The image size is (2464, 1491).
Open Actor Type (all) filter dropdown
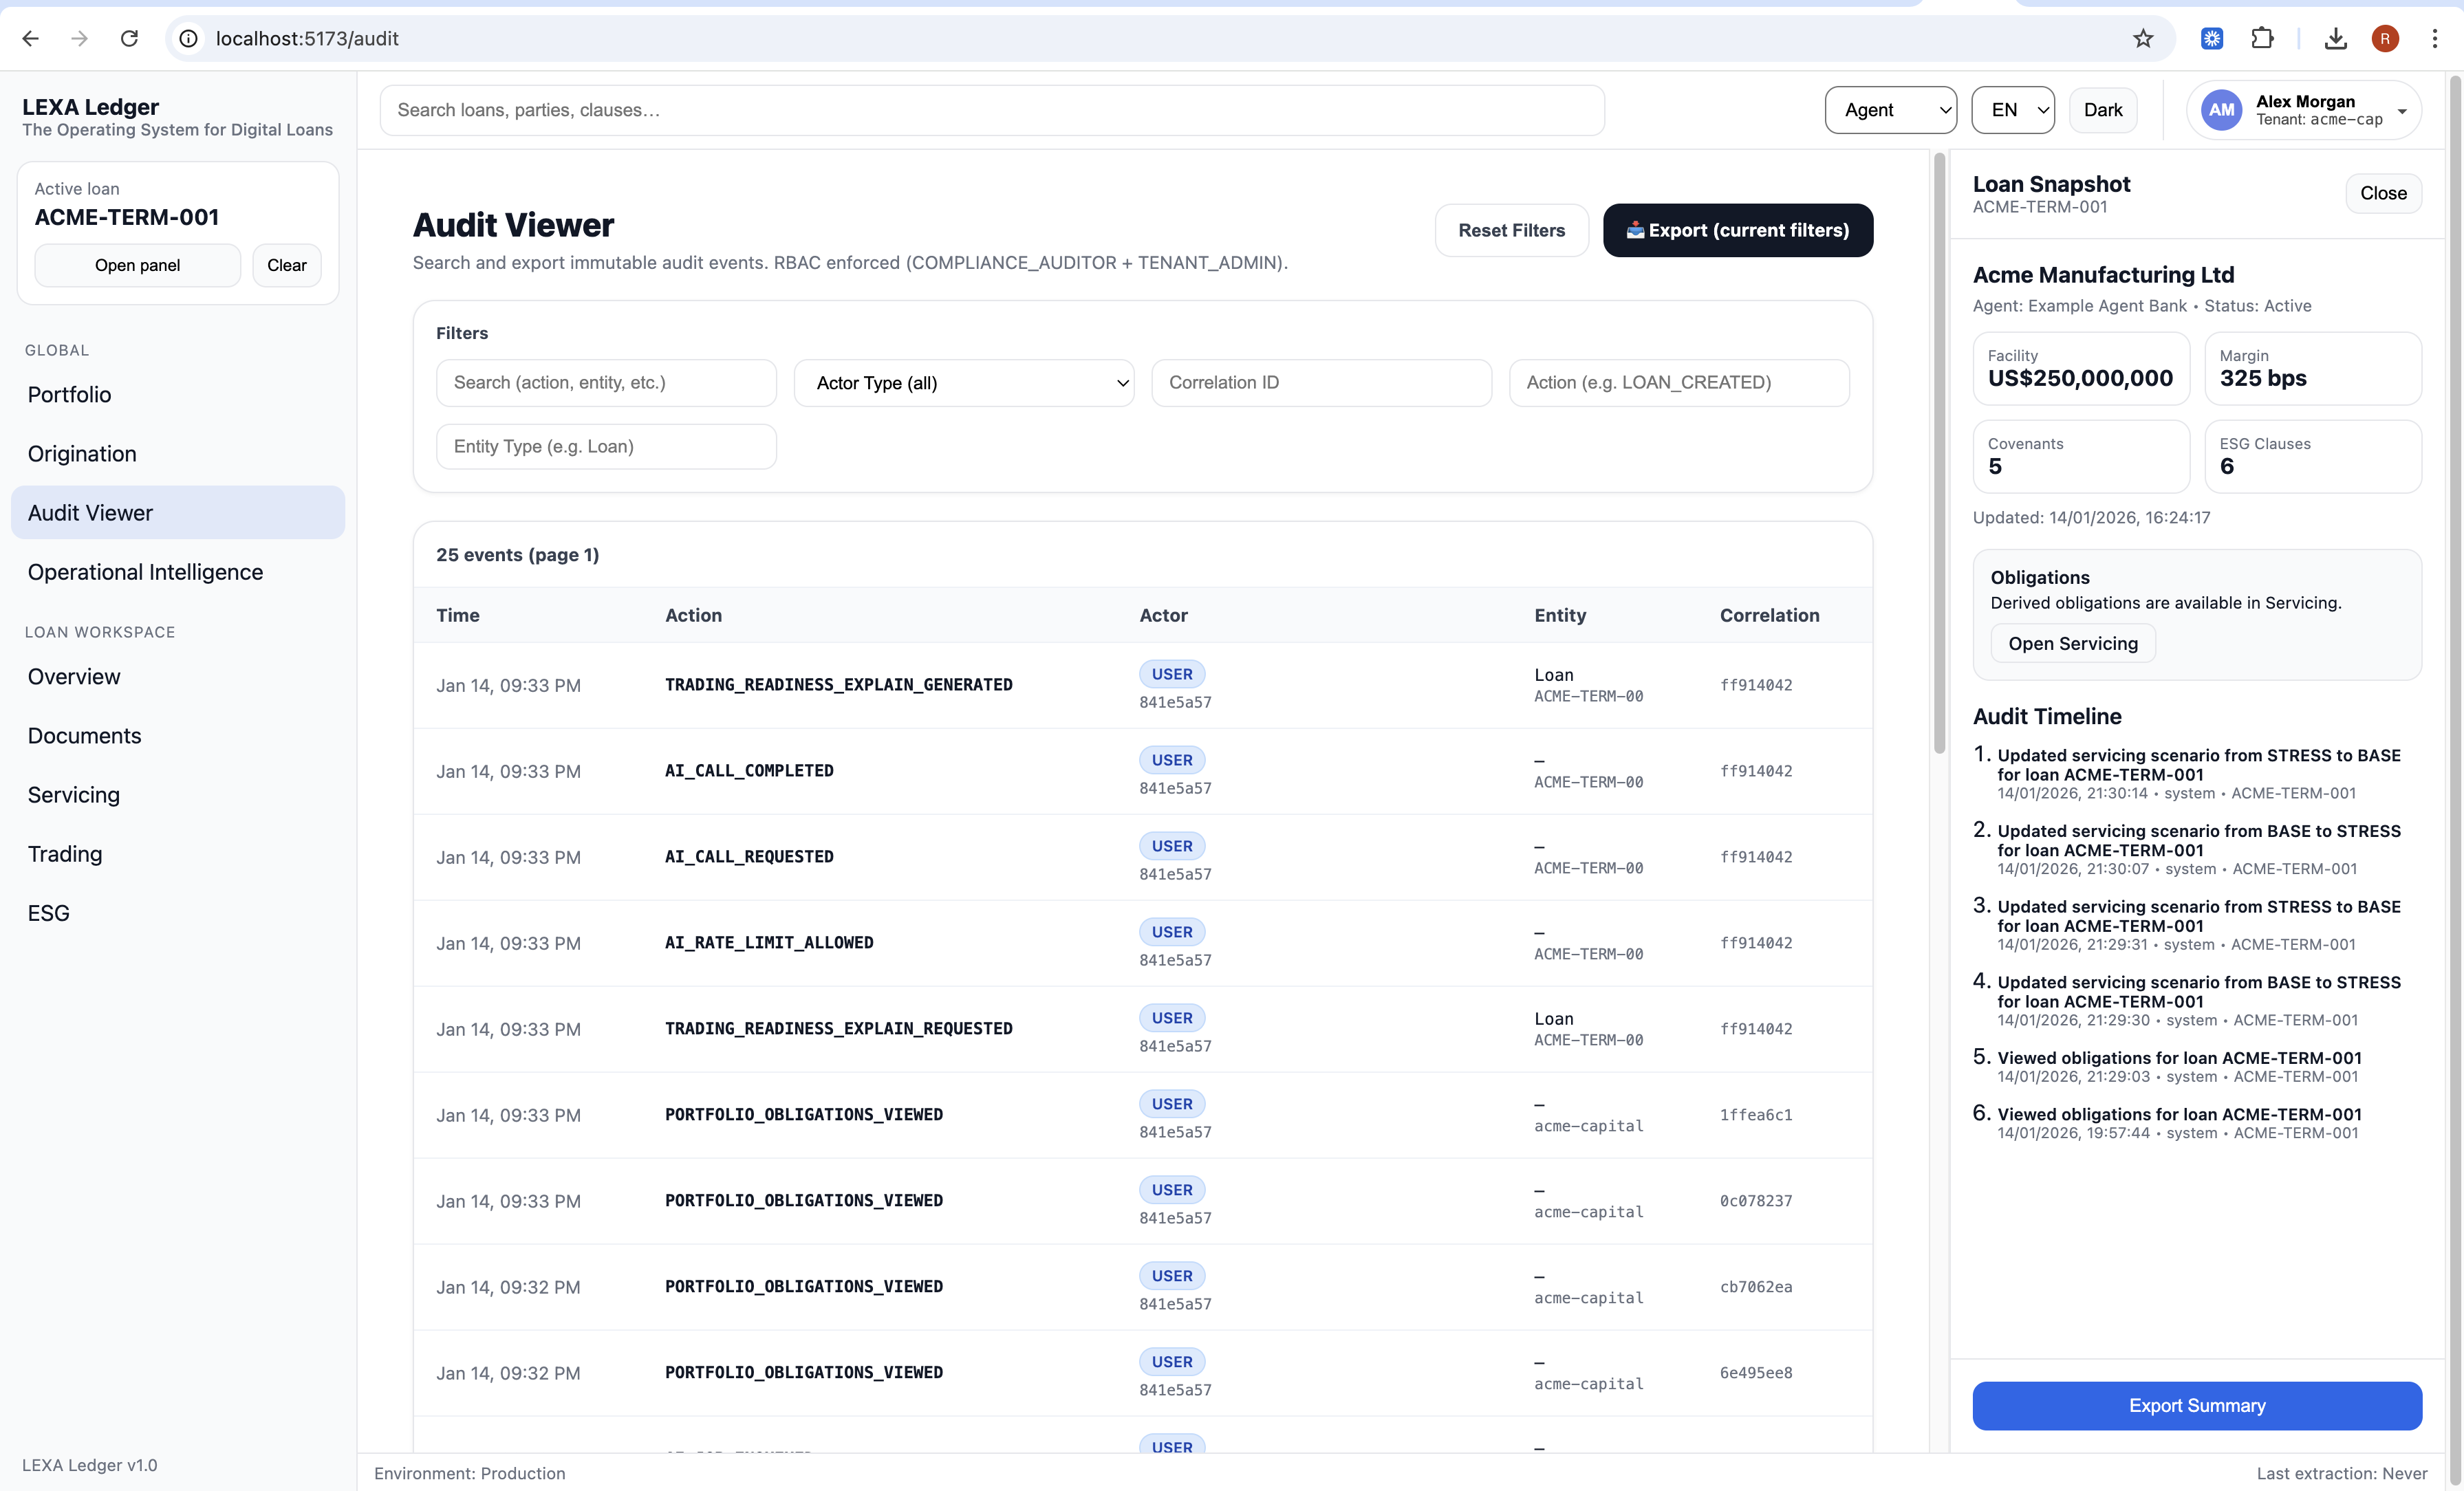click(963, 383)
